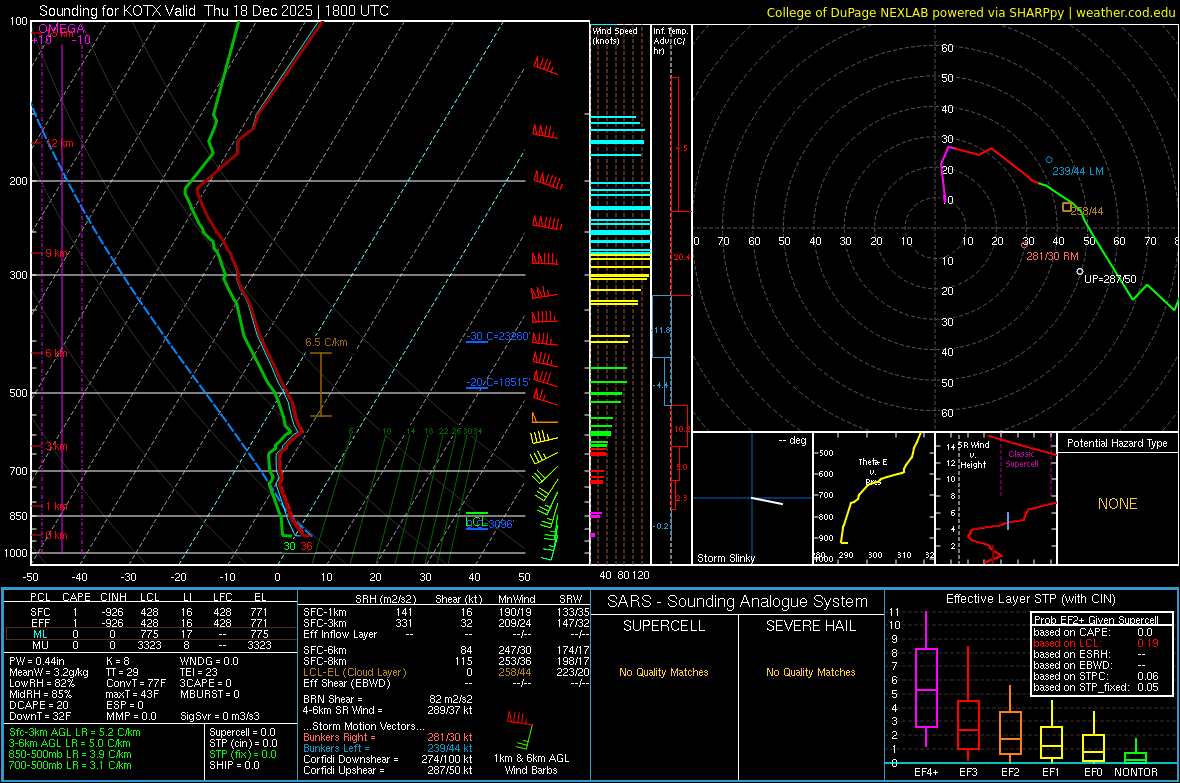The image size is (1180, 783).
Task: Click 'No Quality Matches' under SUPERCELL
Action: [x=664, y=672]
